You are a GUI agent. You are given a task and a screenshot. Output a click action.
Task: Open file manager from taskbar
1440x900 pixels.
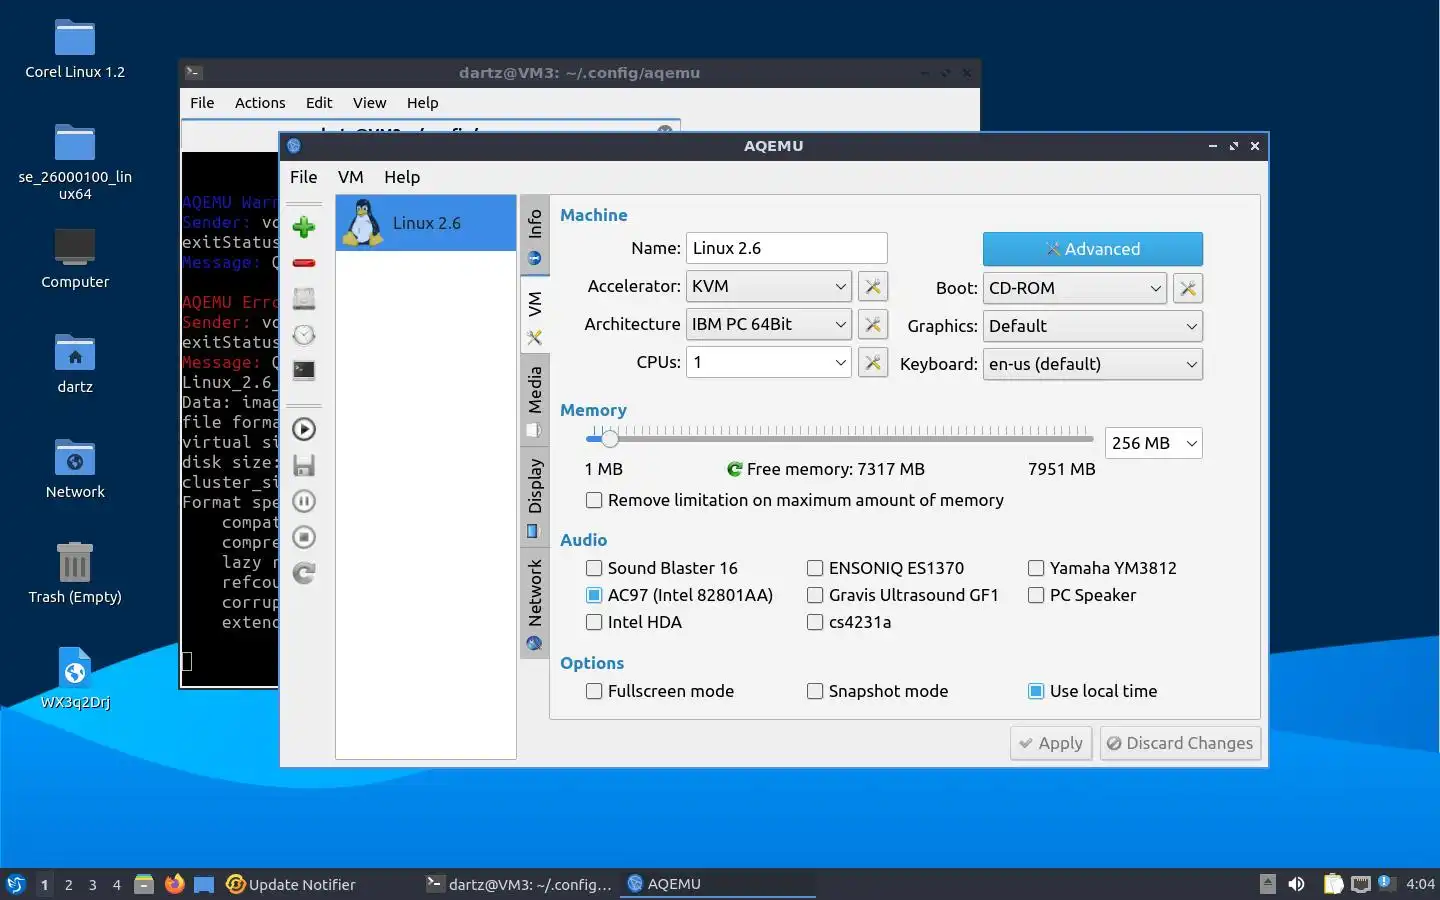click(x=144, y=884)
